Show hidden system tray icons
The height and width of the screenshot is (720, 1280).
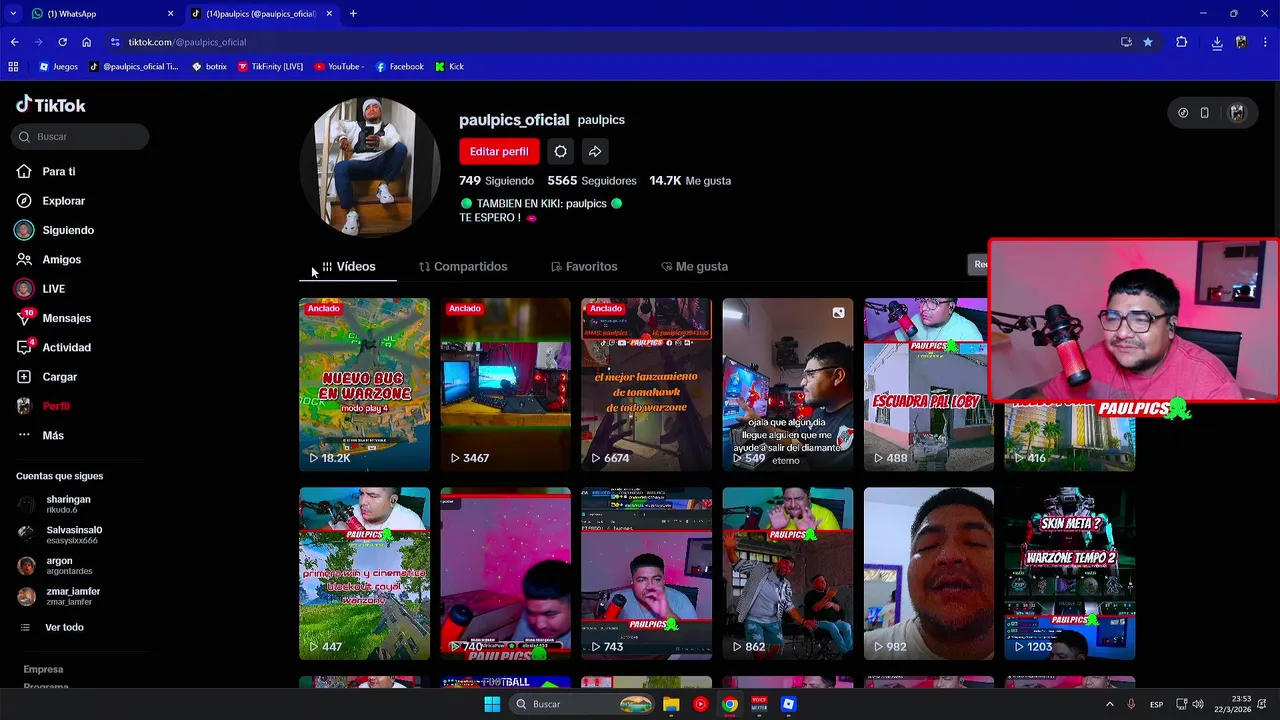coord(1109,704)
